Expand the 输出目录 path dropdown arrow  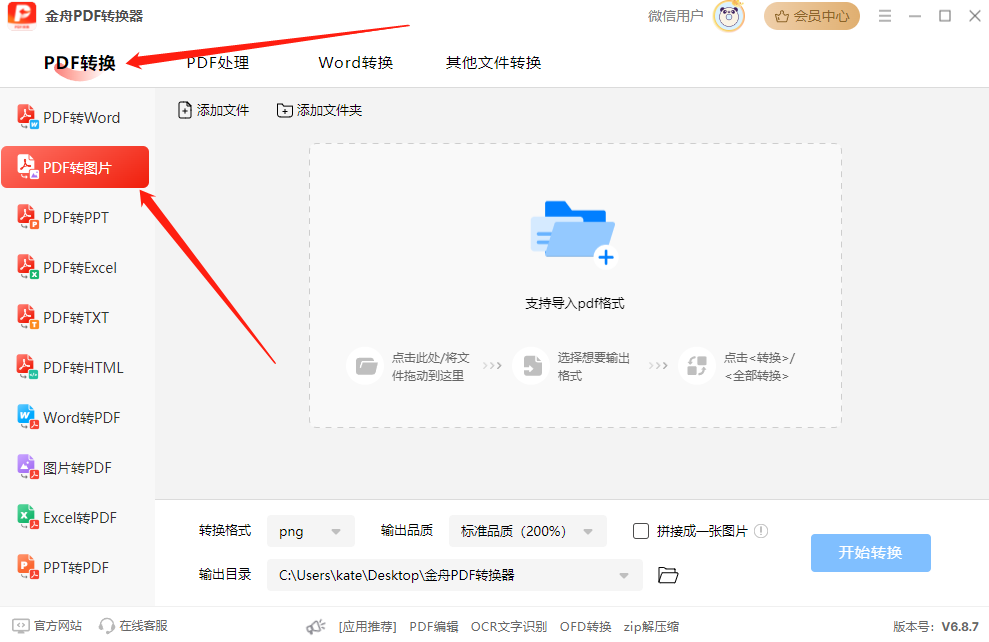pos(624,575)
